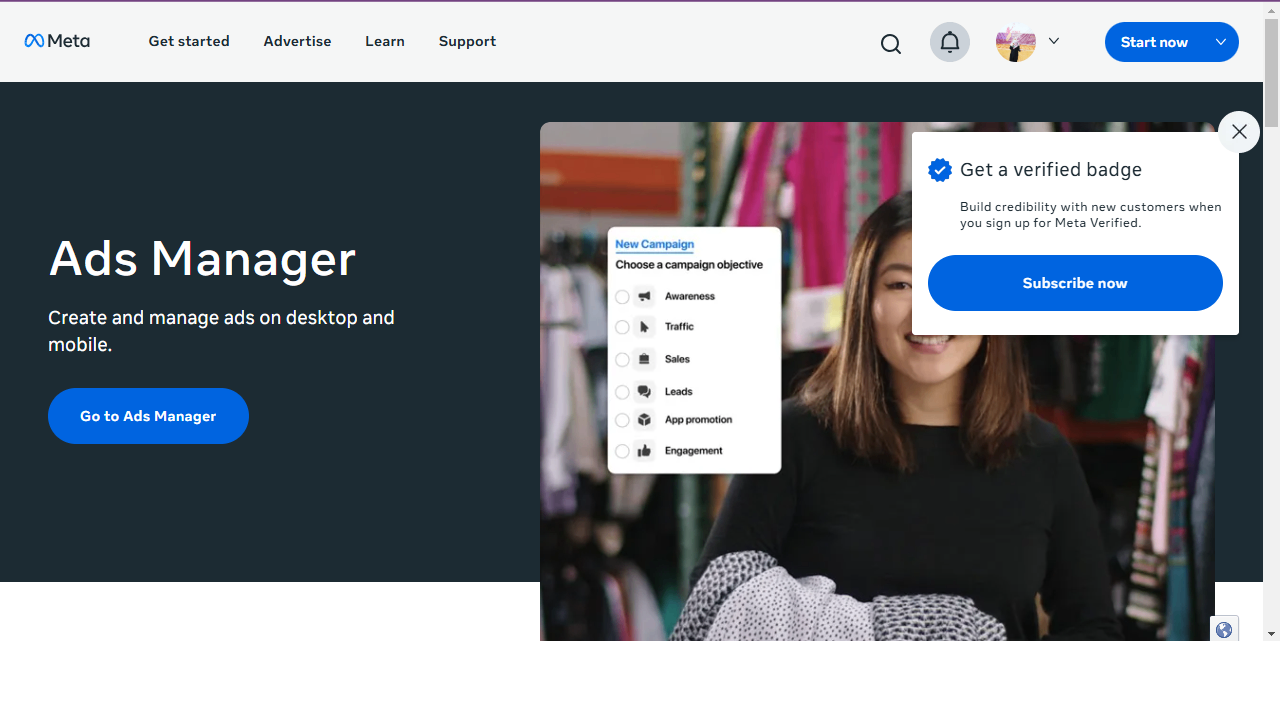Click 'Choose a campaign objective' text
Screen dimensions: 1280x720
[689, 265]
